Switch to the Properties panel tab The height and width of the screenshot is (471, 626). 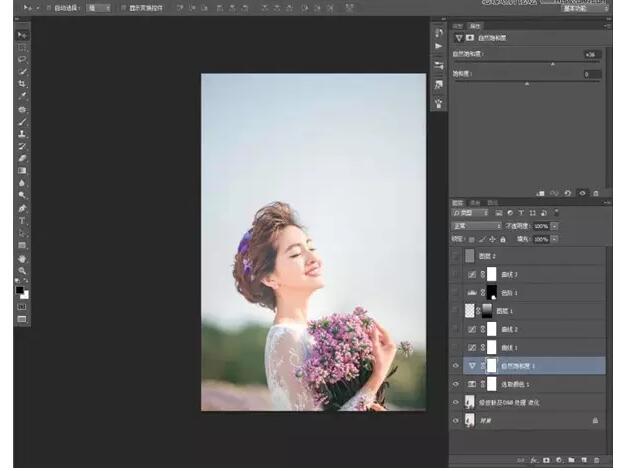click(476, 25)
